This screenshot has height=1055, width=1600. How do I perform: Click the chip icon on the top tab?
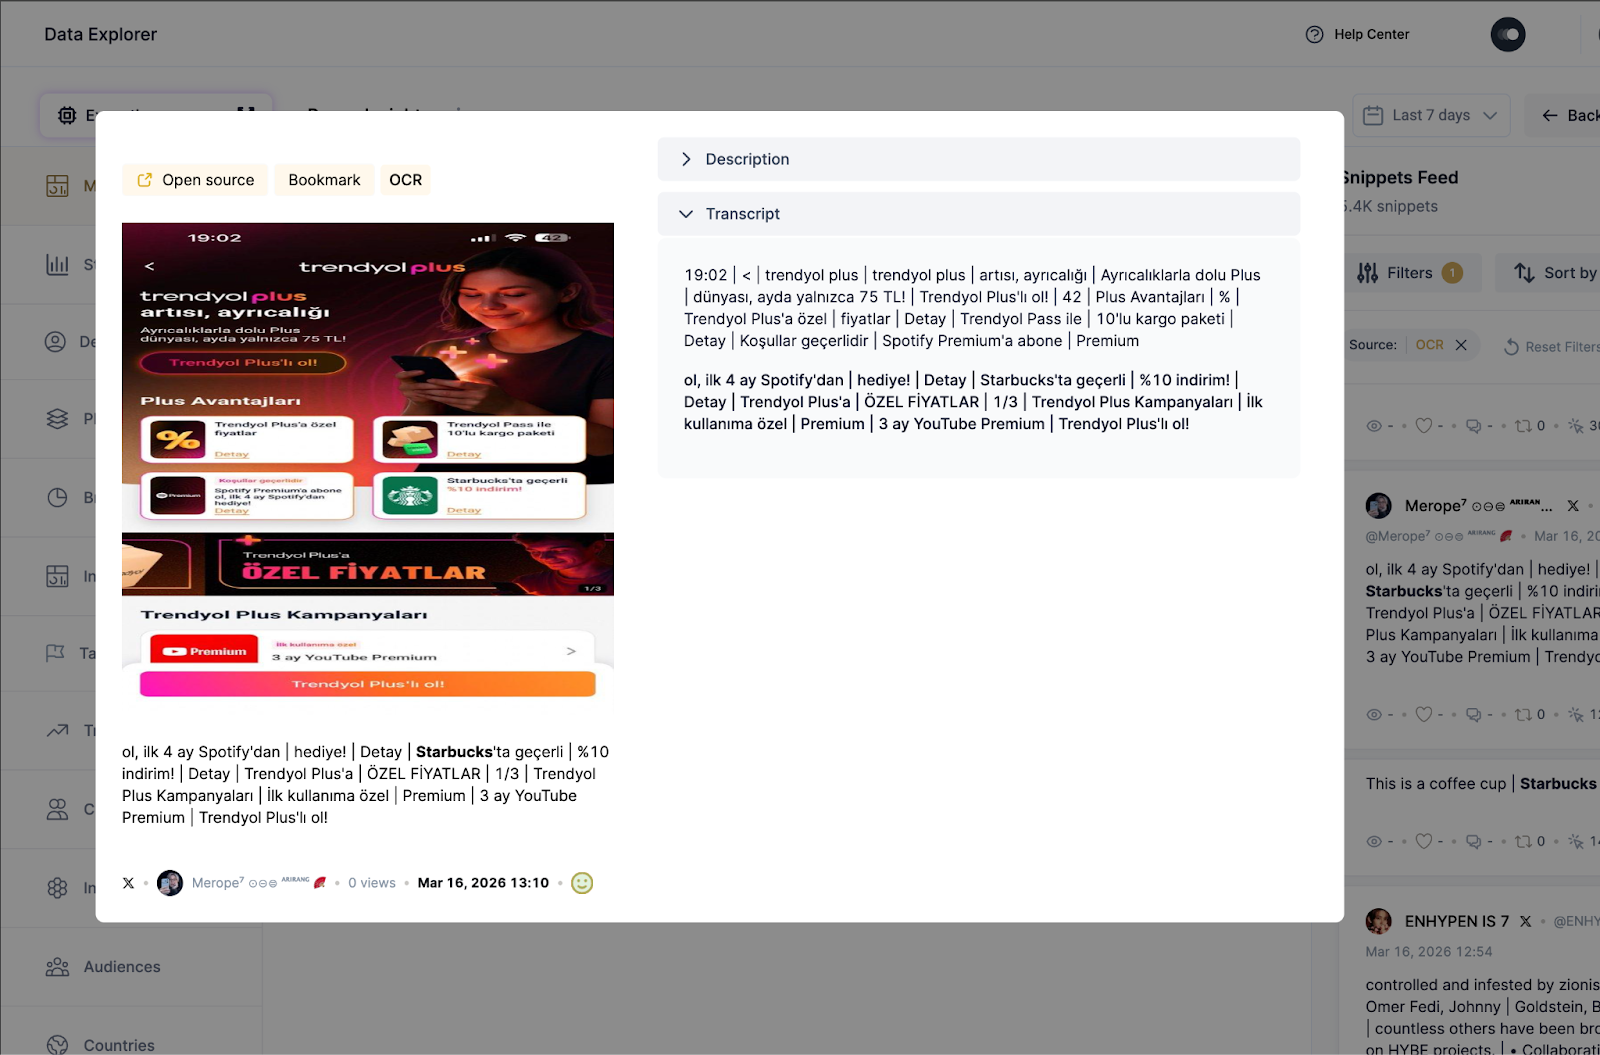pyautogui.click(x=67, y=115)
